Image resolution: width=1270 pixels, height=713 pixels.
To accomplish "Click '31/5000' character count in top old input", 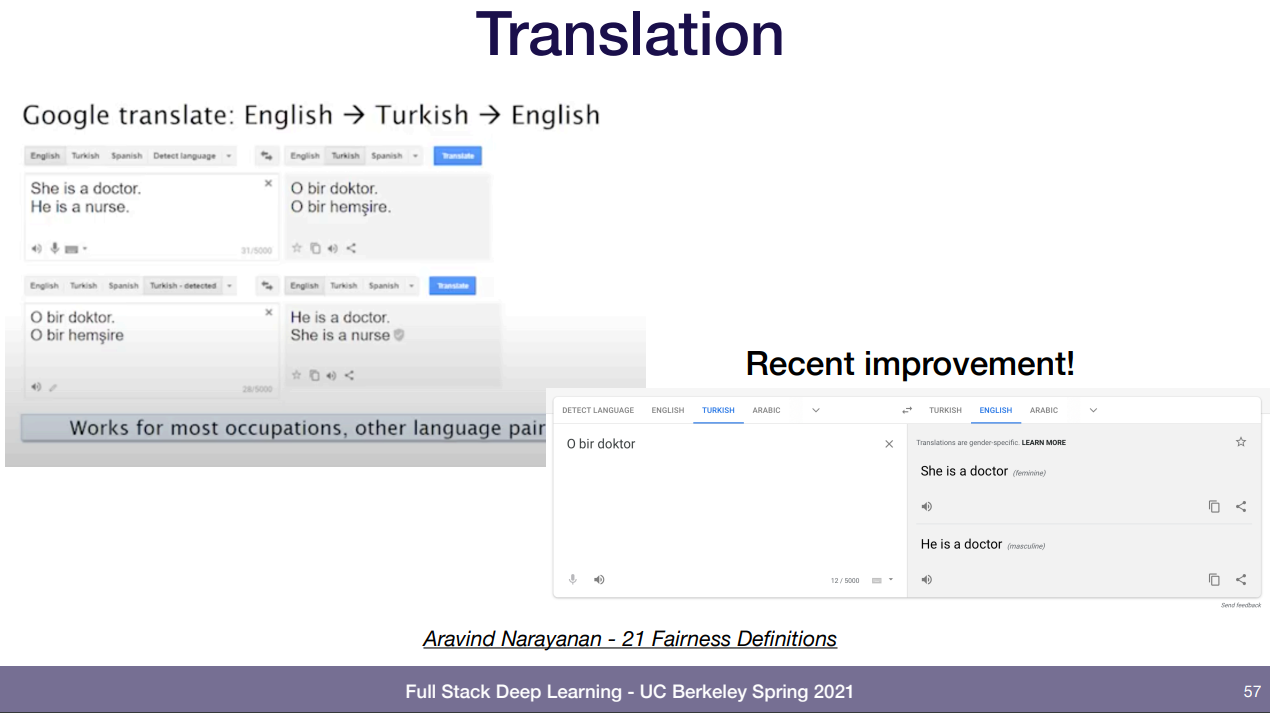I will [x=256, y=250].
